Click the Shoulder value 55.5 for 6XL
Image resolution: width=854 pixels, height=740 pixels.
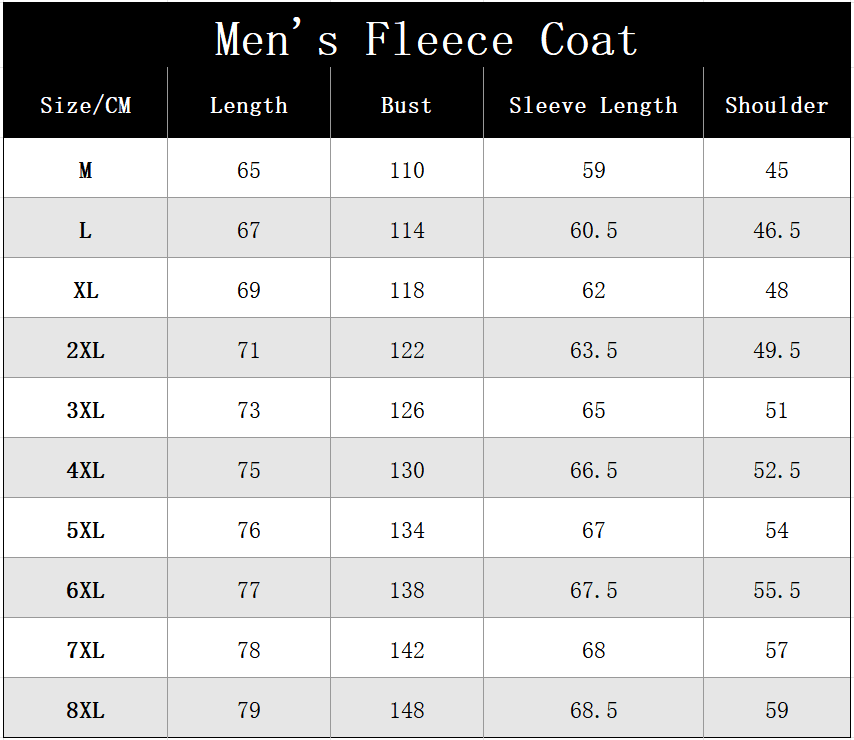click(776, 591)
